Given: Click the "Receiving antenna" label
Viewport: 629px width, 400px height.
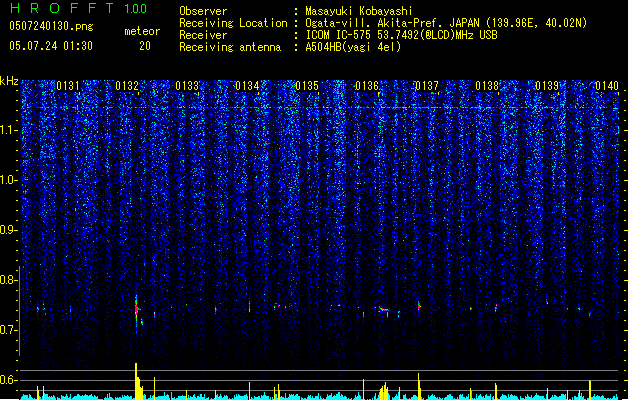Looking at the screenshot, I should [x=230, y=47].
